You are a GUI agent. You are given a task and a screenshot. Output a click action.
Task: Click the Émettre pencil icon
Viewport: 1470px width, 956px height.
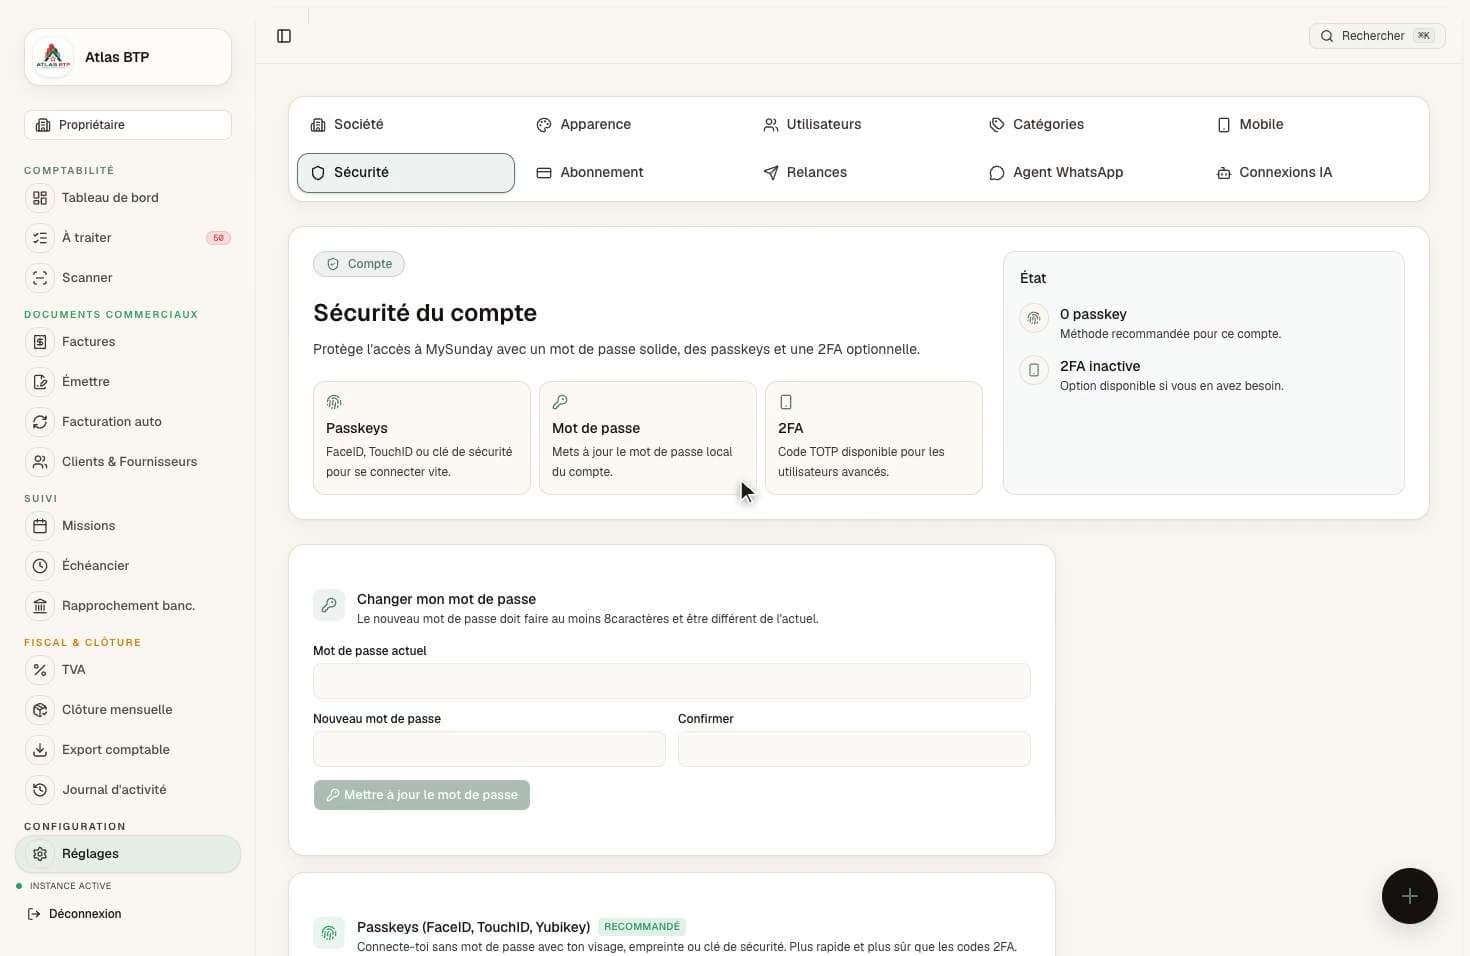(40, 382)
